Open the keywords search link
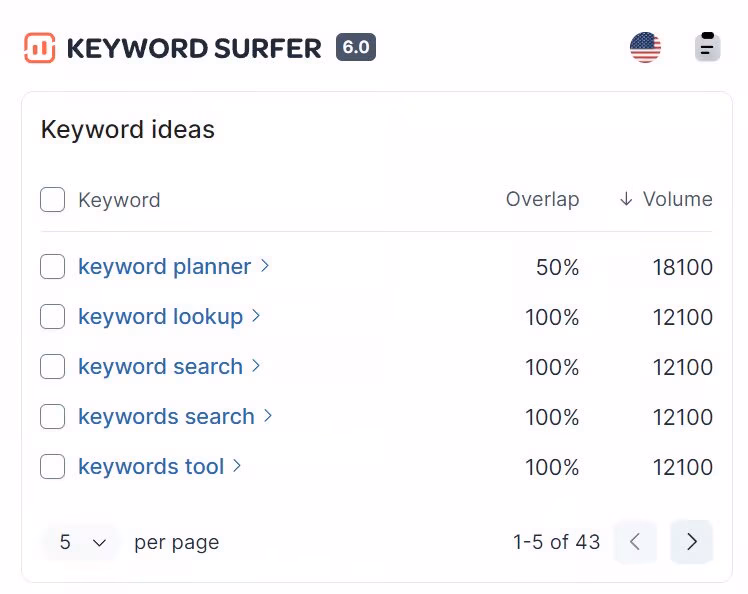 166,417
